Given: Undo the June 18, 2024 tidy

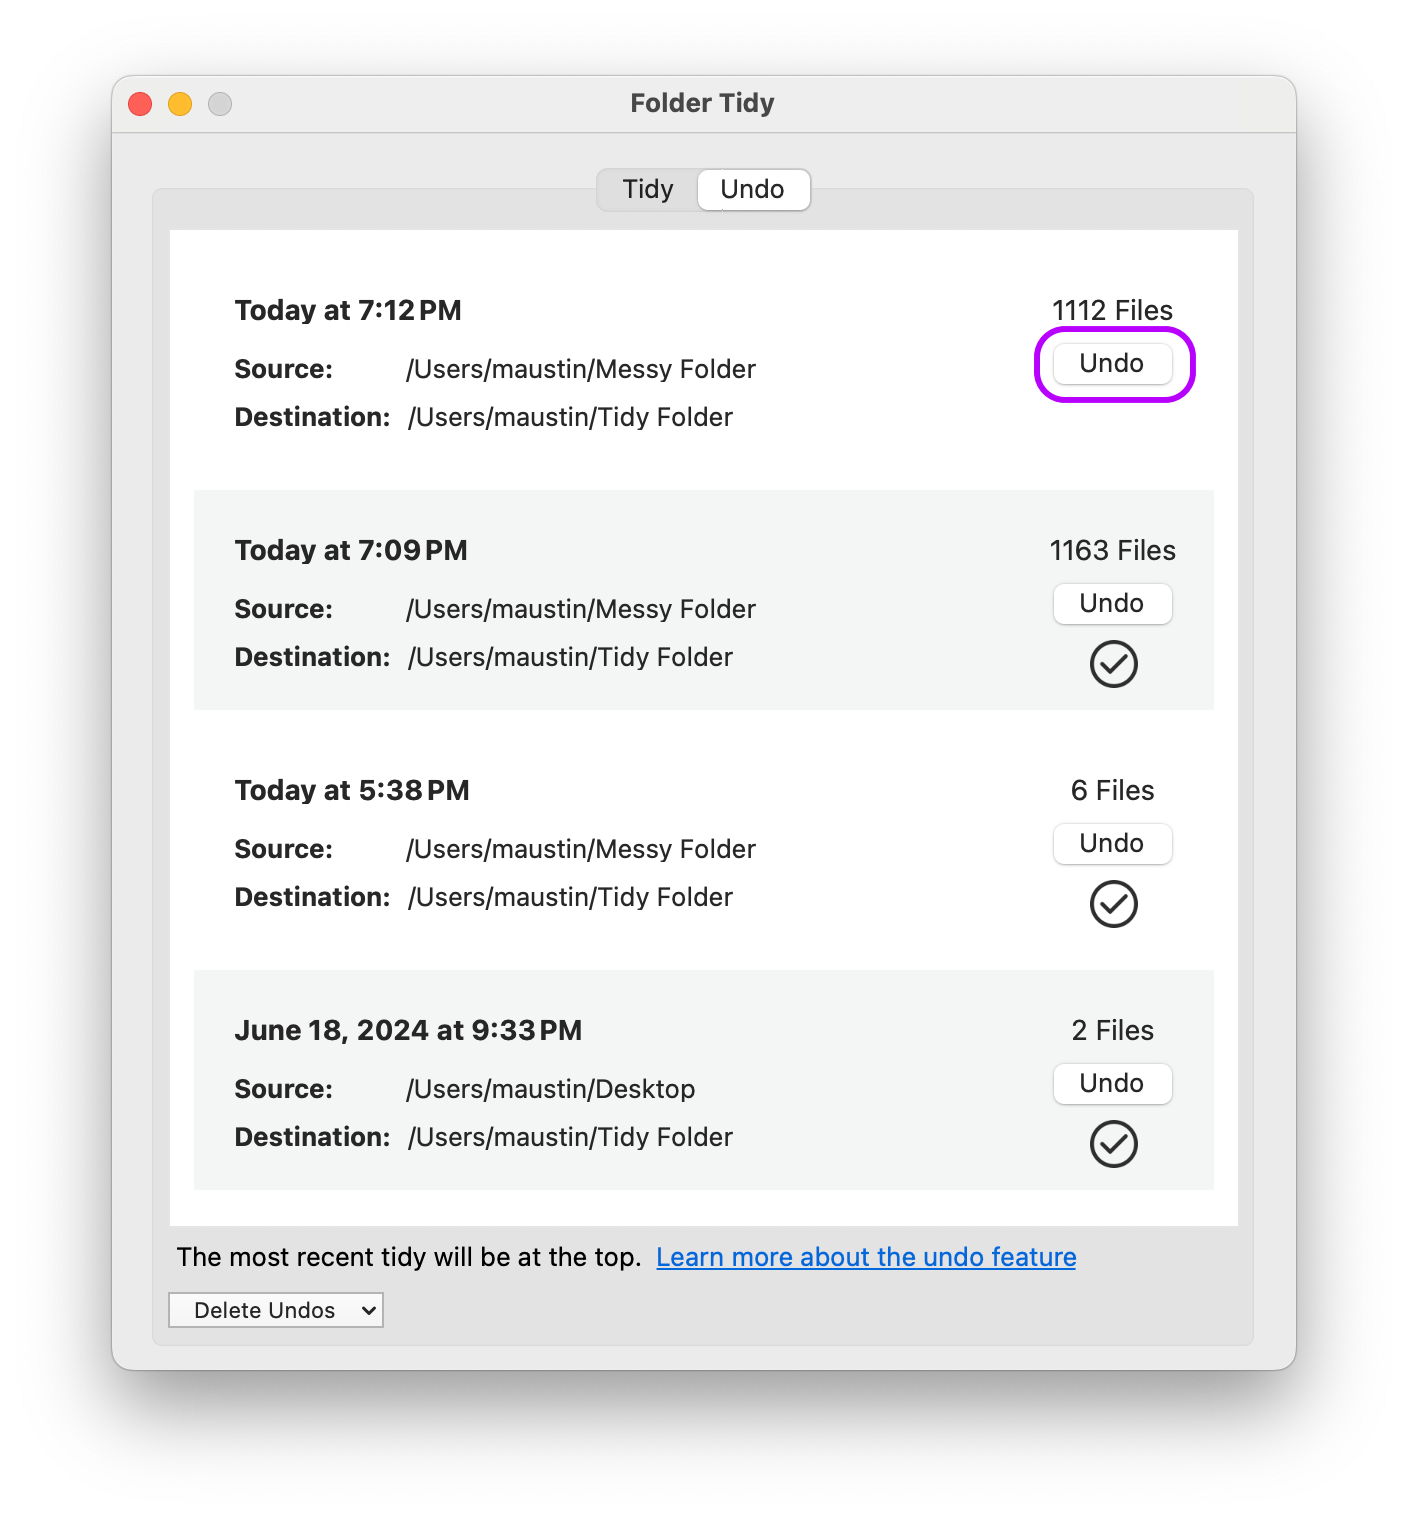Looking at the screenshot, I should (1112, 1083).
